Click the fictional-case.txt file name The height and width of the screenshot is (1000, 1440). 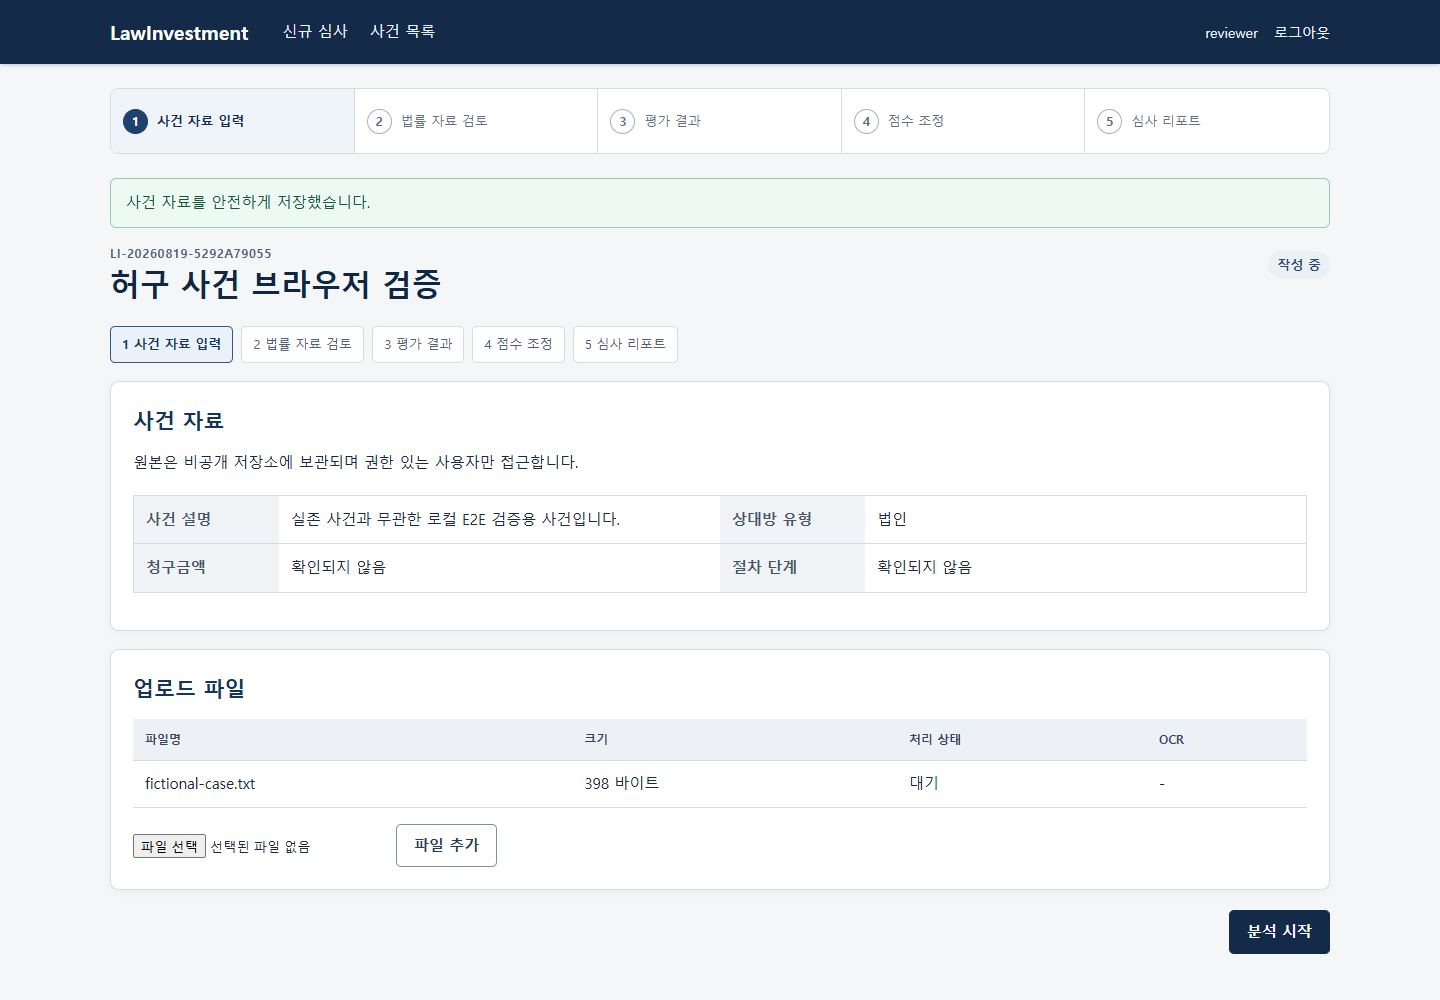pyautogui.click(x=200, y=784)
